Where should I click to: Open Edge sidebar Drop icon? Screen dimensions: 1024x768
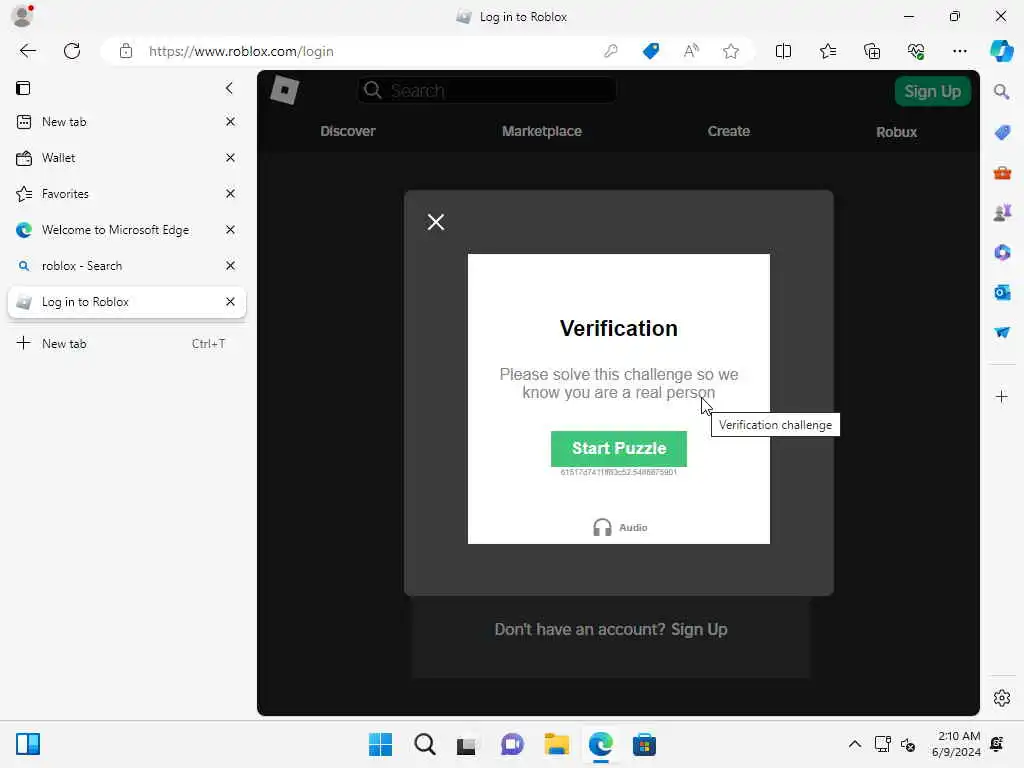(x=1002, y=332)
